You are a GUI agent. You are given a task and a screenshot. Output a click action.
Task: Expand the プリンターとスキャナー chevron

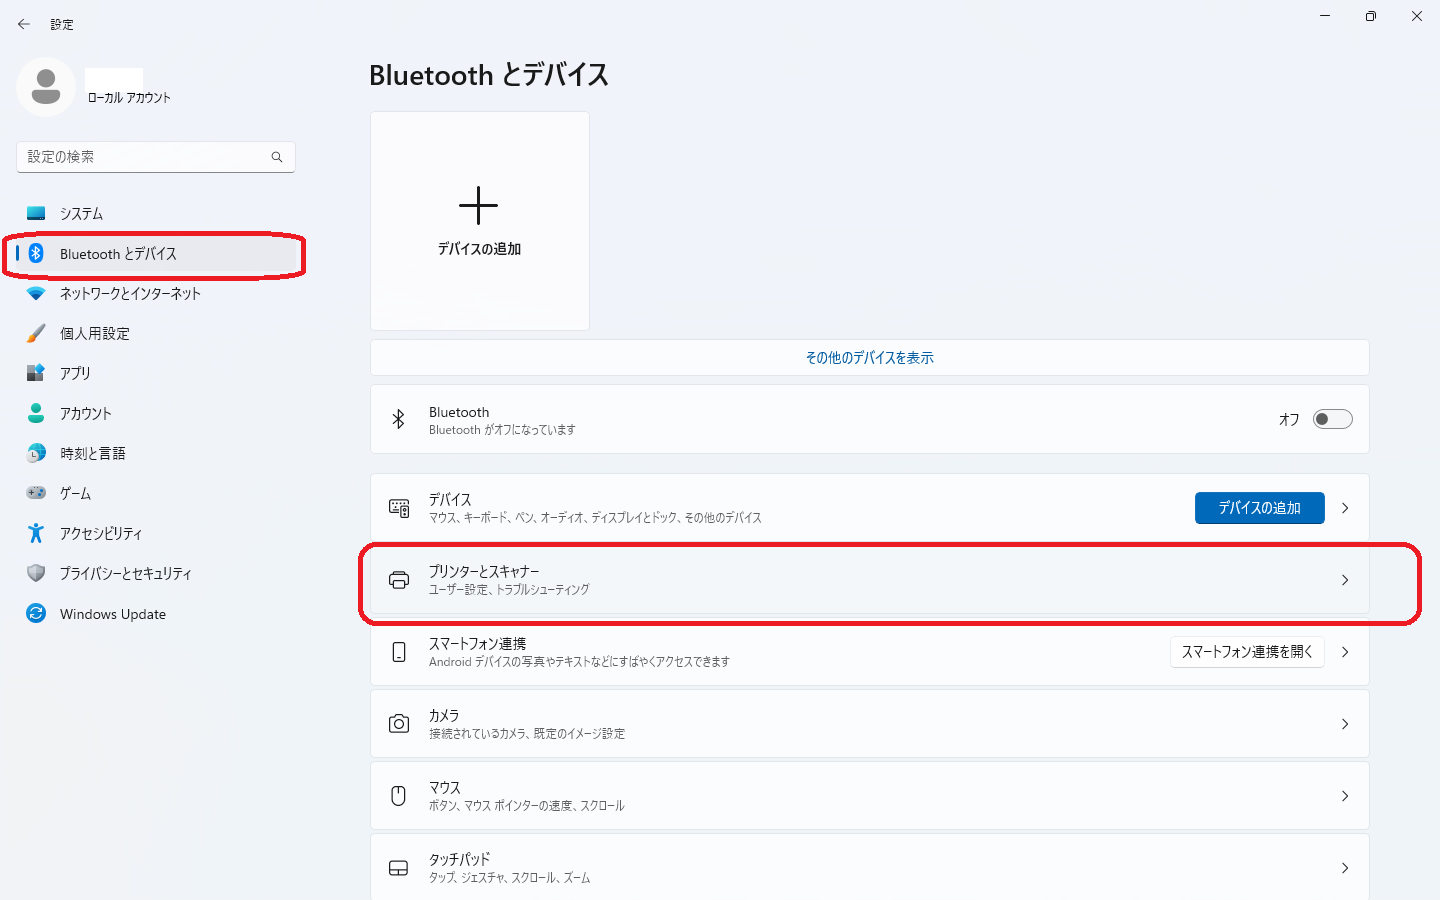tap(1345, 580)
